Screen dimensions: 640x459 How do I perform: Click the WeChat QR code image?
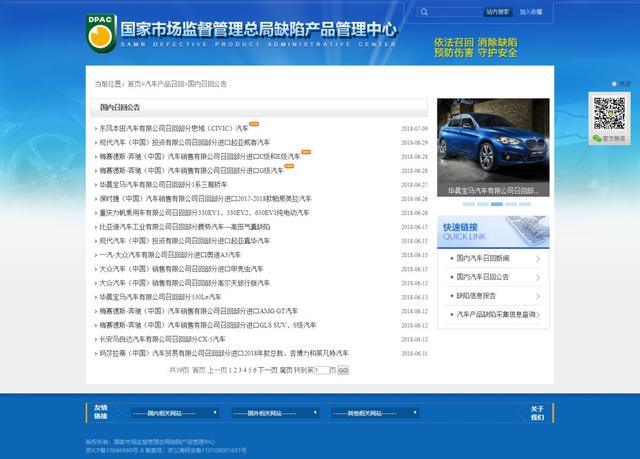(609, 113)
